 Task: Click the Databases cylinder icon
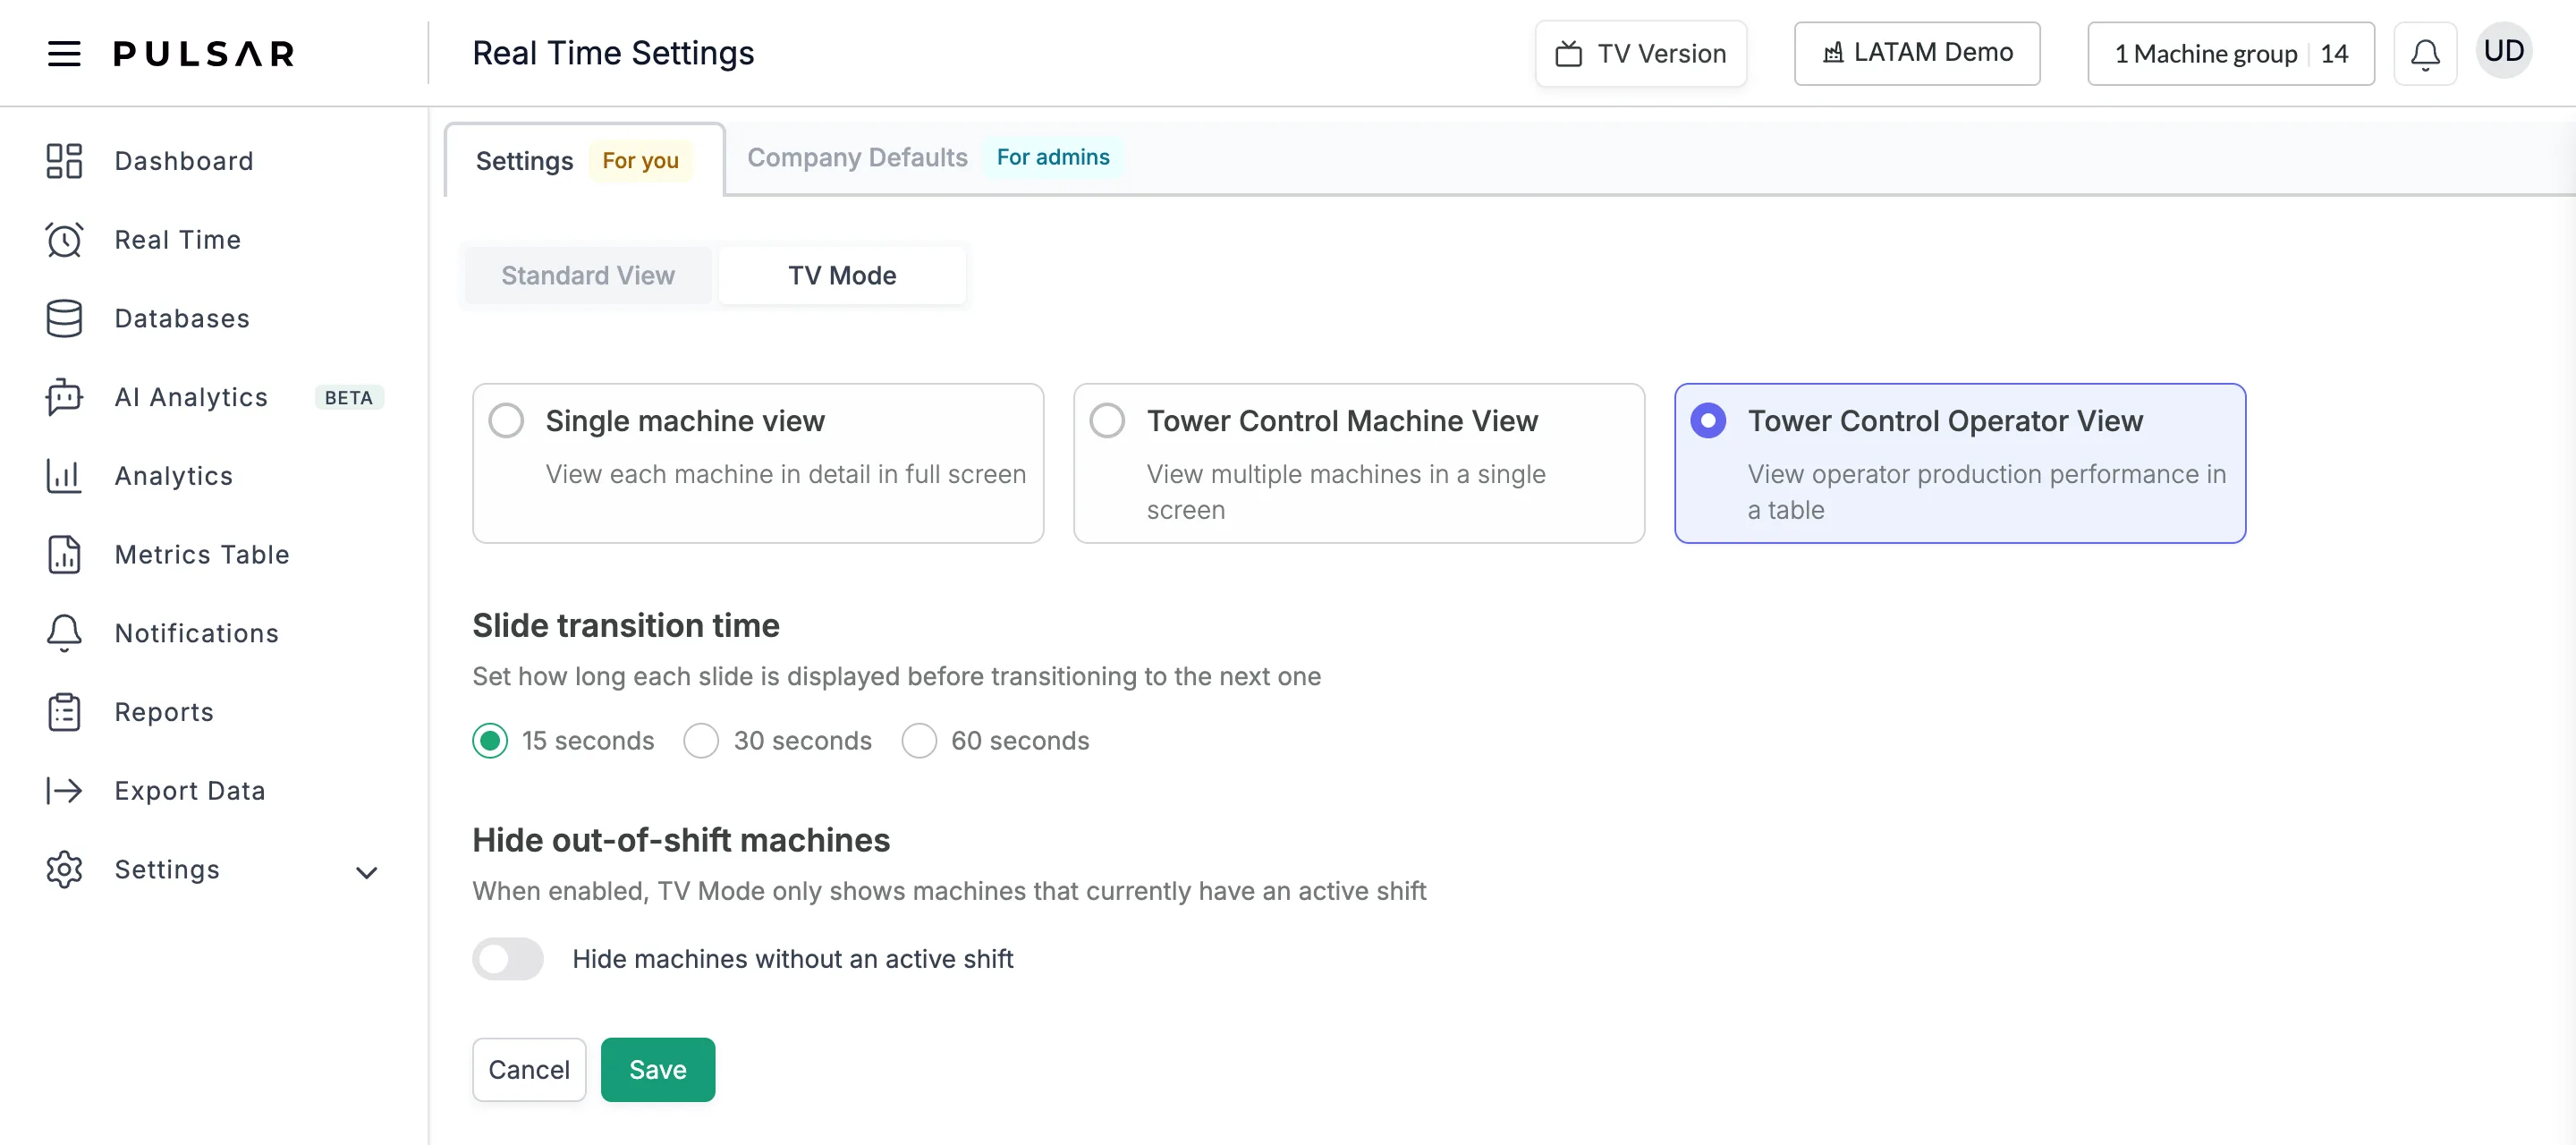(64, 319)
